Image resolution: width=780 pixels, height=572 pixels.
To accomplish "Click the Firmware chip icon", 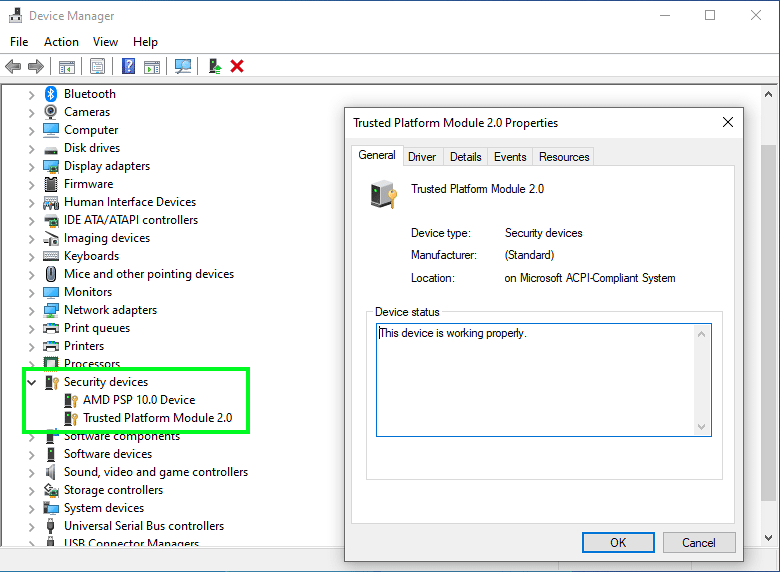I will [x=51, y=184].
